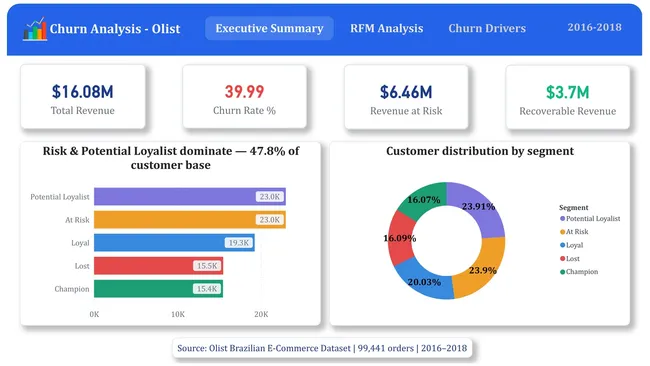This screenshot has height=366, width=650.
Task: Select the Revenue at Risk card
Action: tap(406, 97)
